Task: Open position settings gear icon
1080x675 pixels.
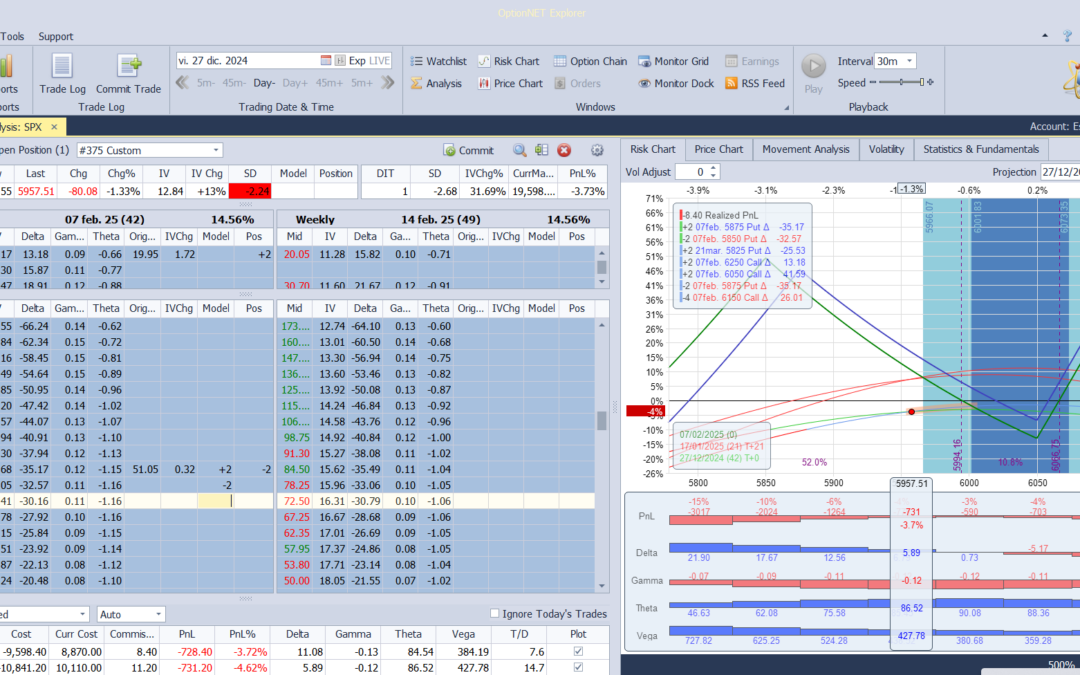Action: (x=597, y=150)
